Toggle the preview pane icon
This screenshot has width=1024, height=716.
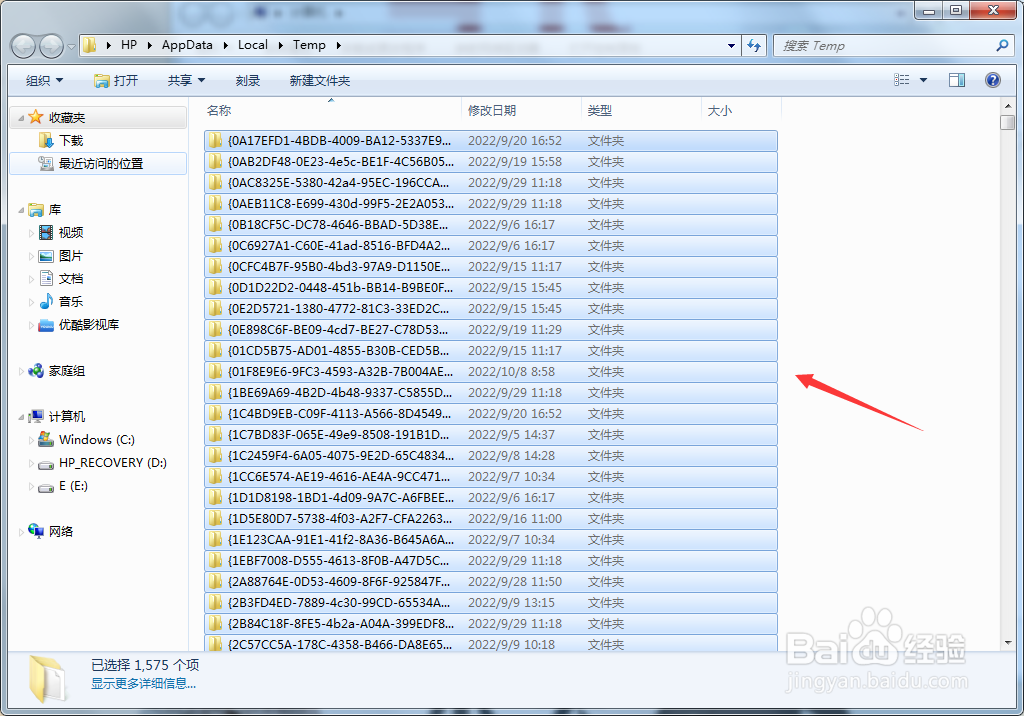click(x=957, y=80)
